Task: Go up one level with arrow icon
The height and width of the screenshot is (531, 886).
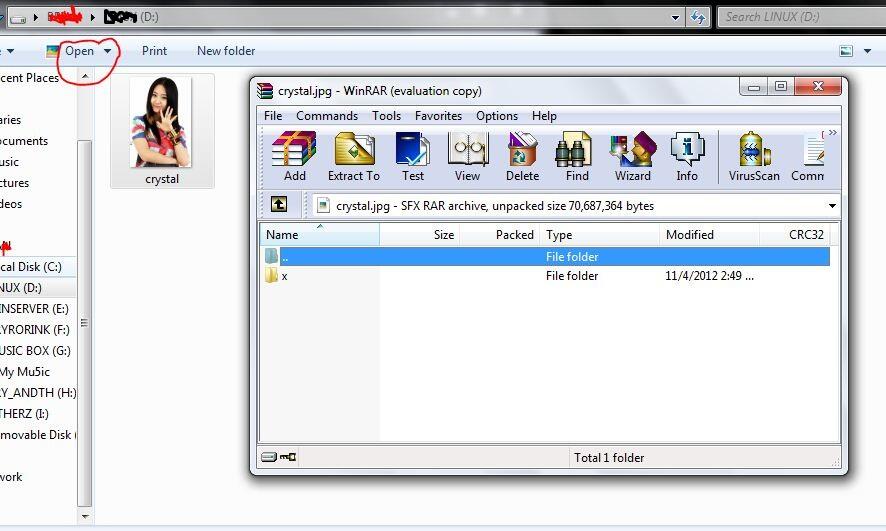Action: (x=279, y=204)
